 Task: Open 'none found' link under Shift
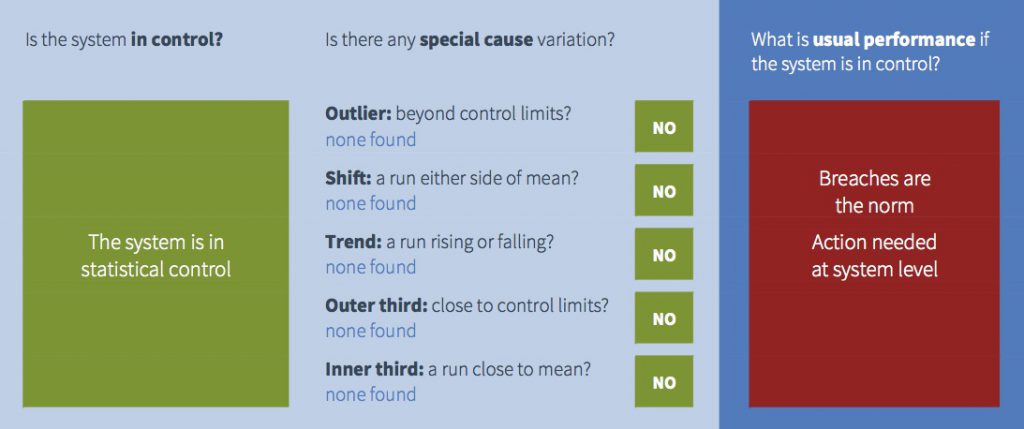[370, 203]
